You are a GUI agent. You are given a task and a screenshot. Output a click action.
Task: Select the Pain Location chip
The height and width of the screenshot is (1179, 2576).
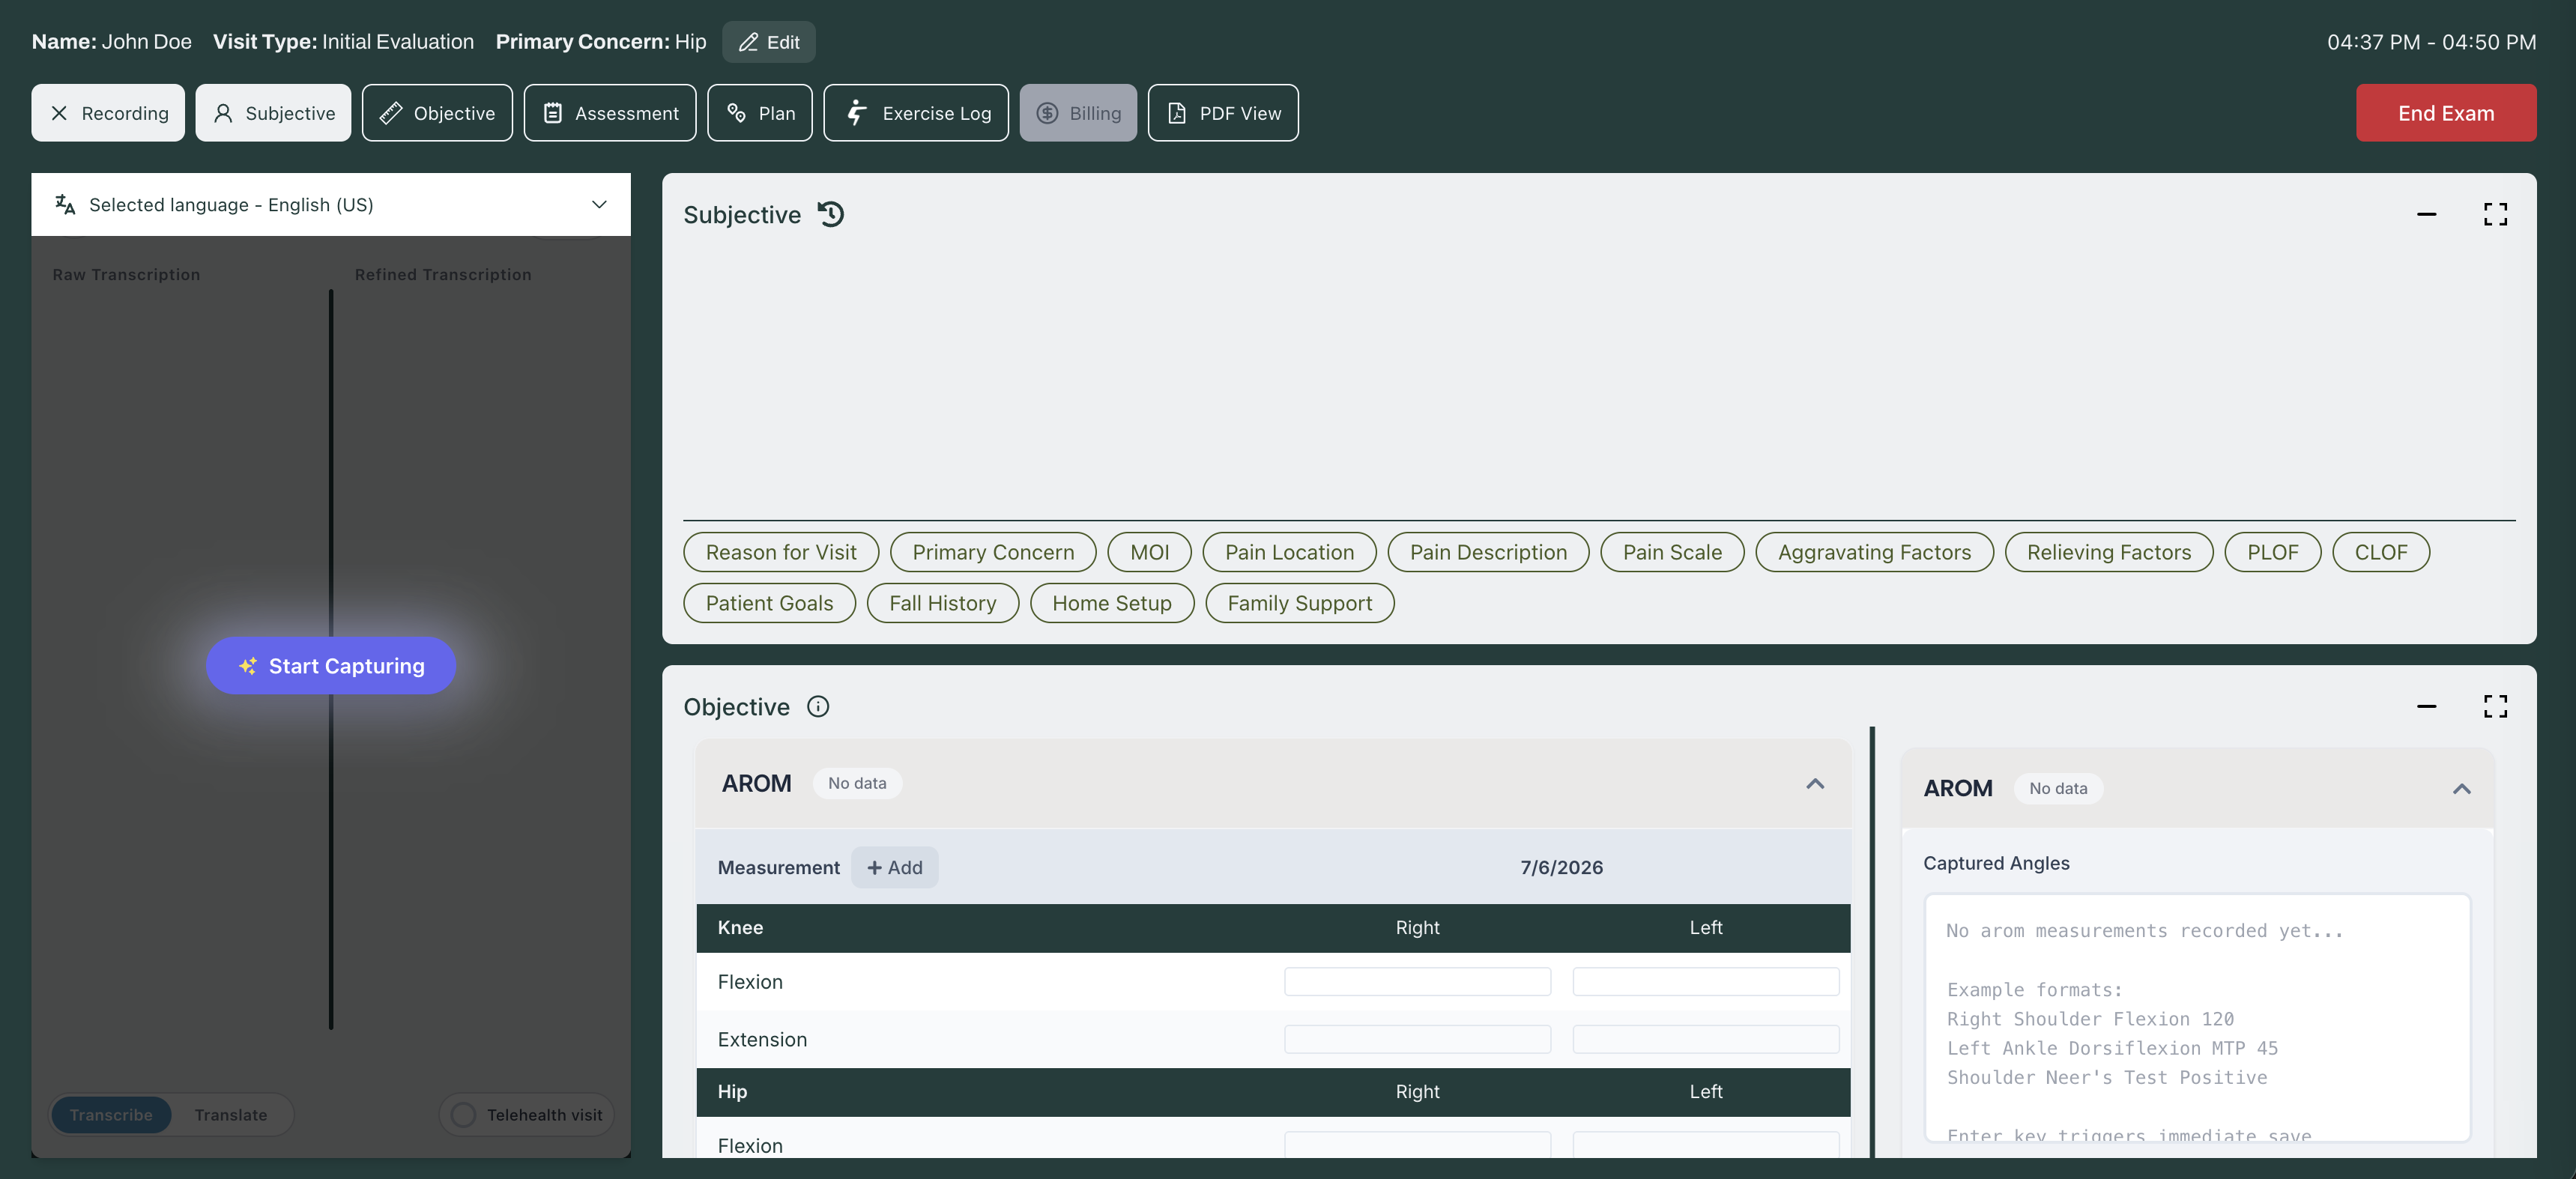point(1289,552)
